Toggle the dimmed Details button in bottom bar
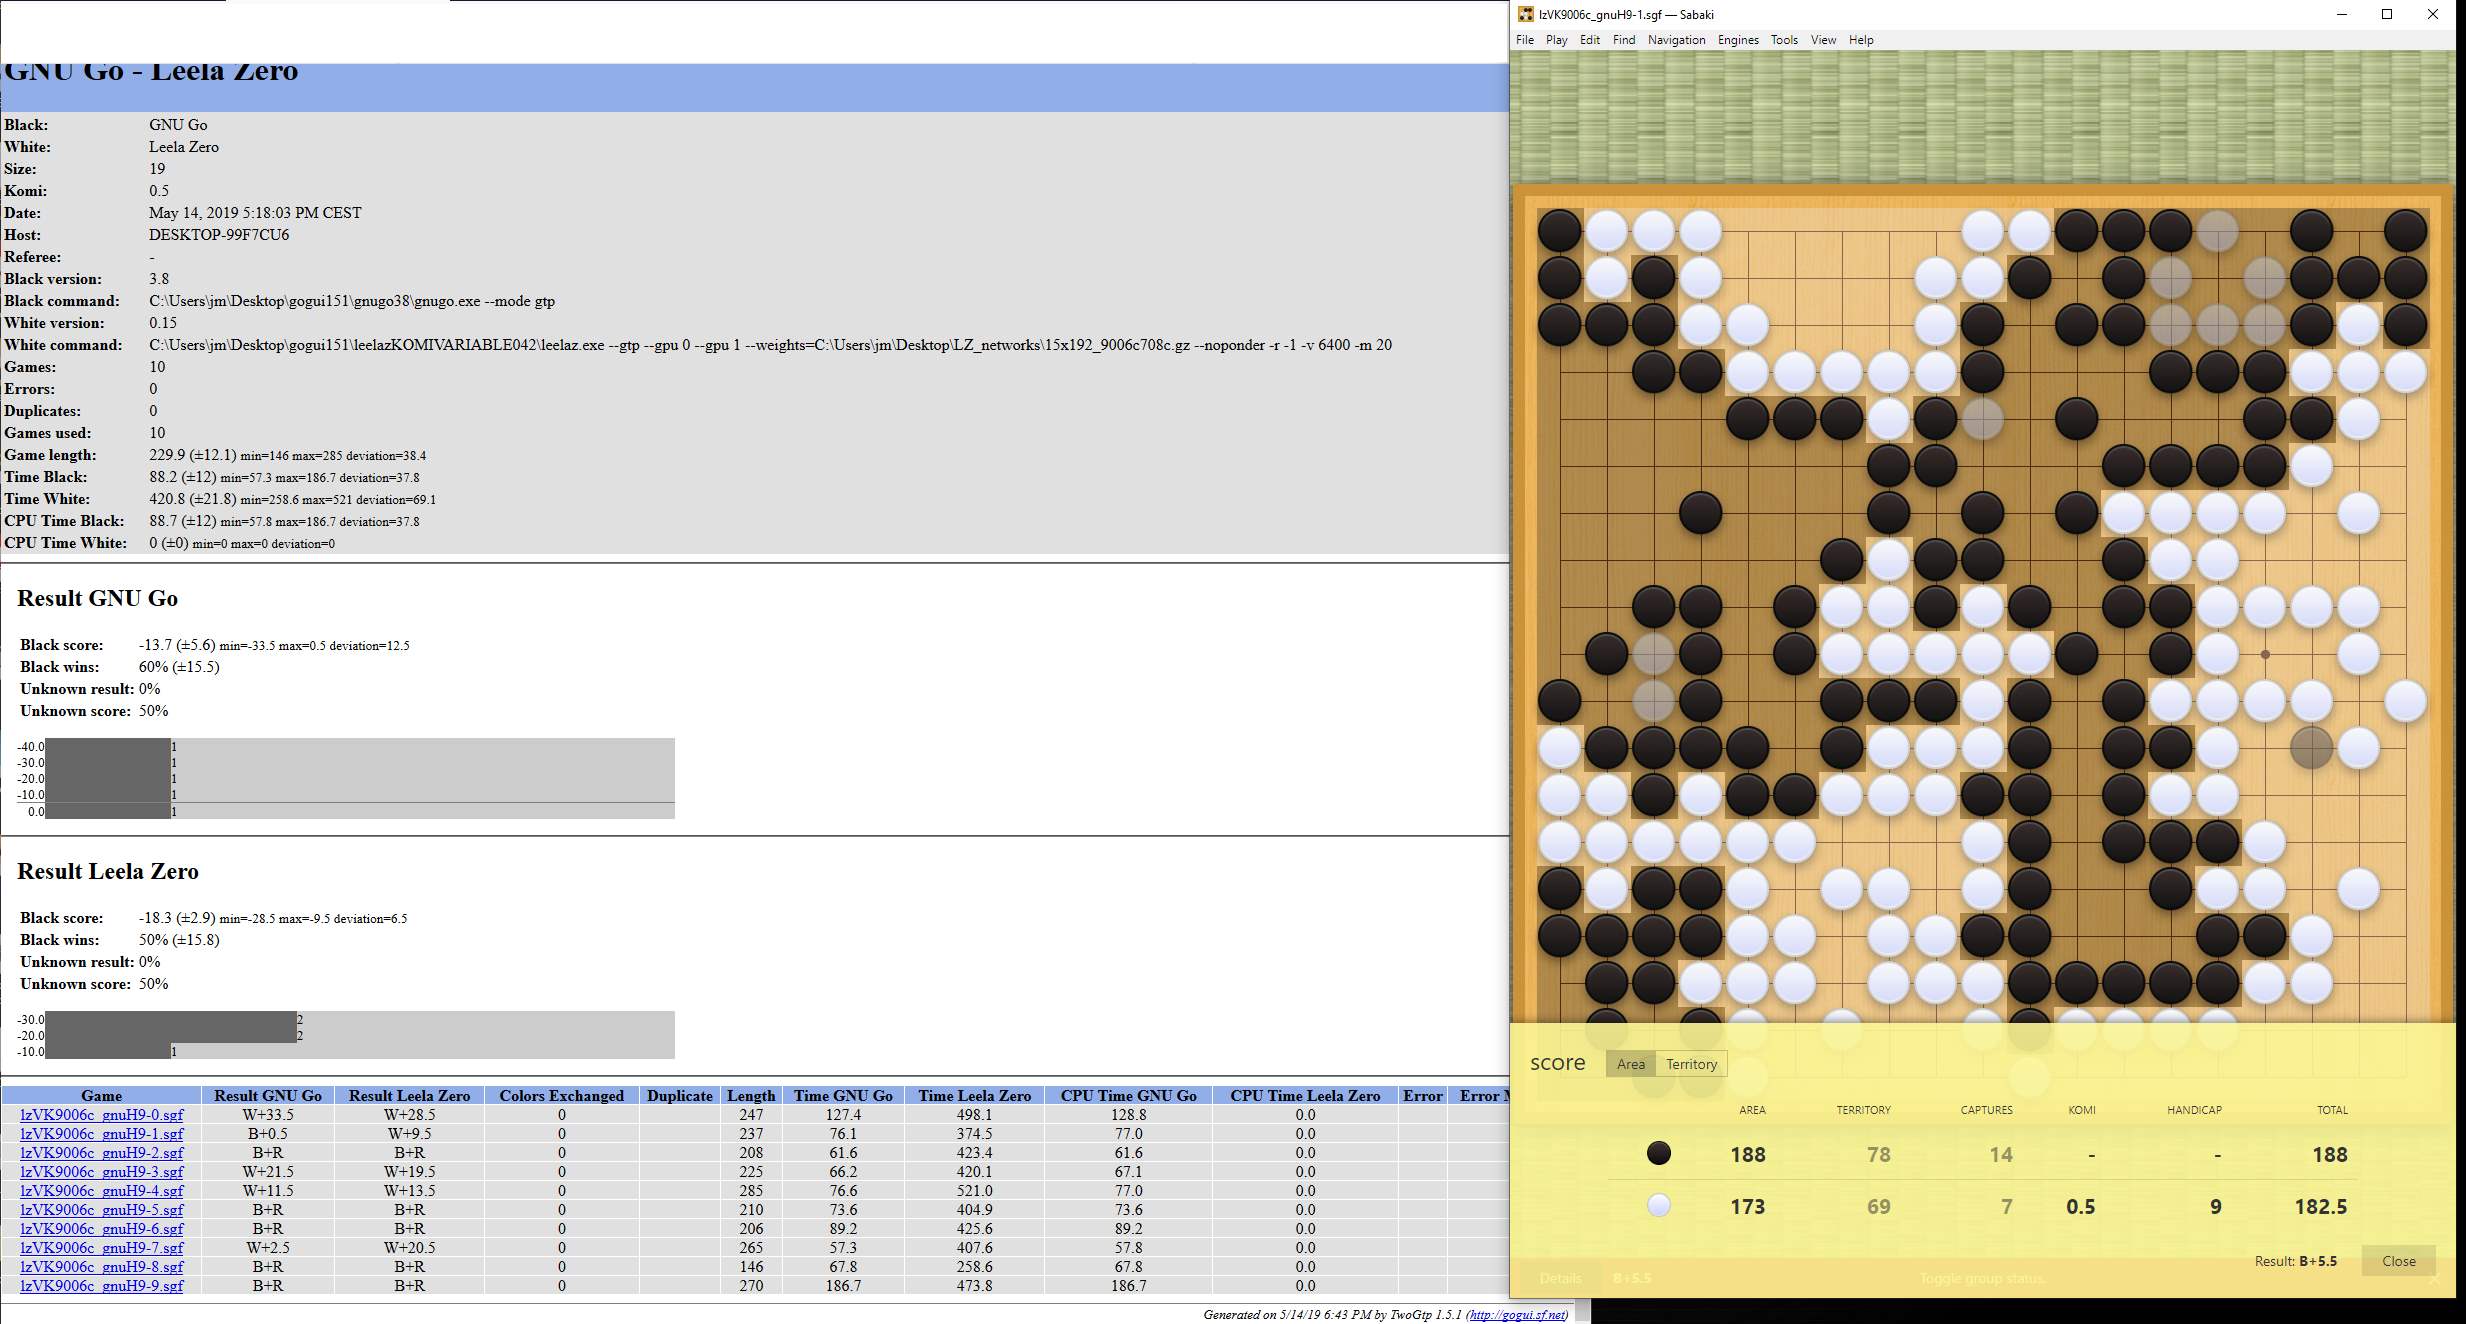This screenshot has width=2466, height=1324. (x=1560, y=1278)
